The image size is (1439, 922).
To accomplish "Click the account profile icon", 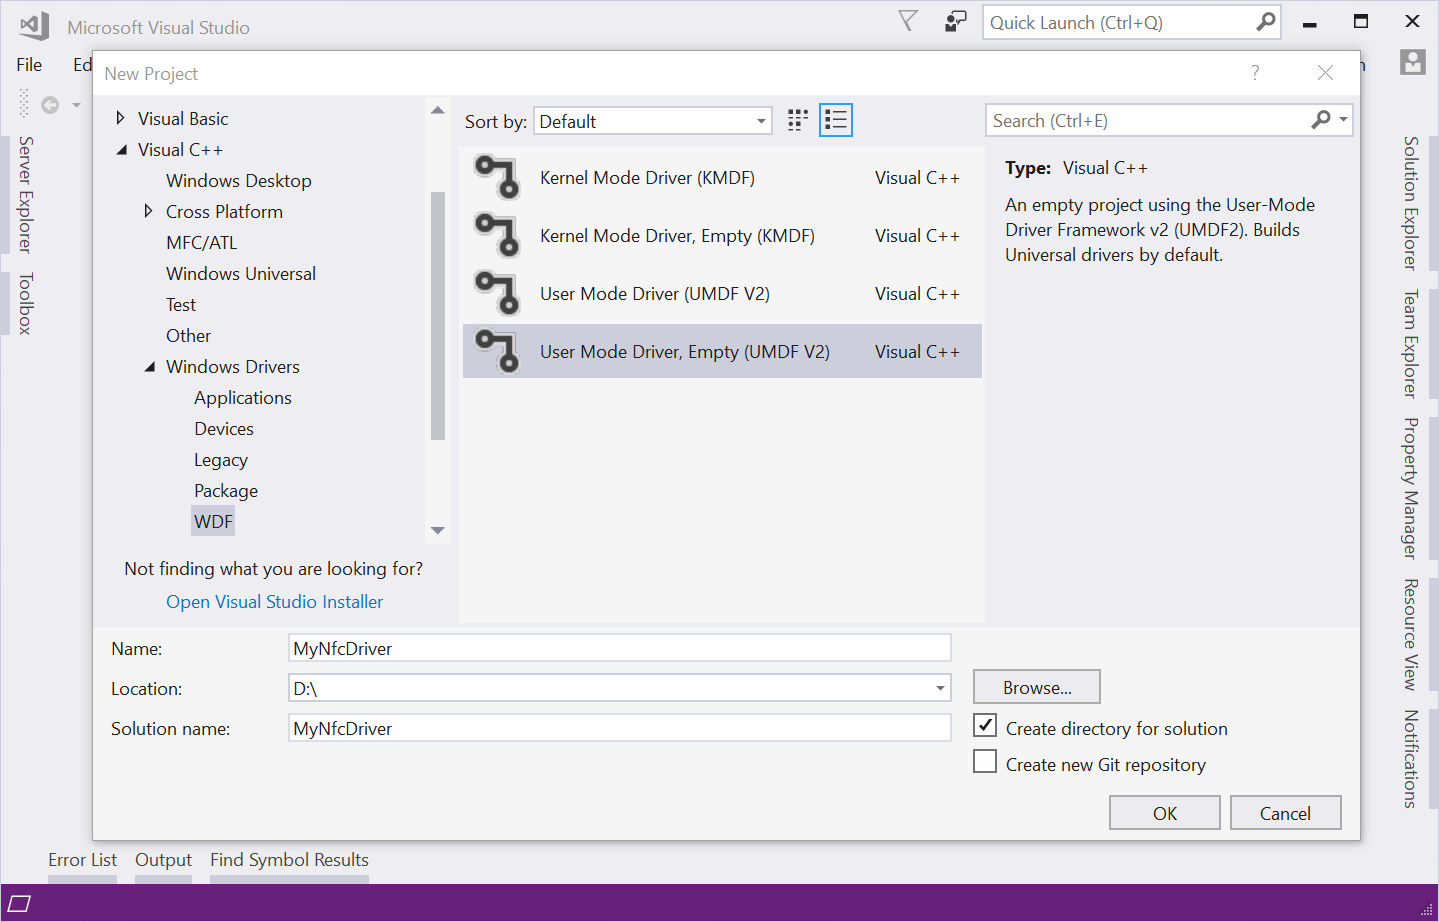I will [x=1412, y=63].
